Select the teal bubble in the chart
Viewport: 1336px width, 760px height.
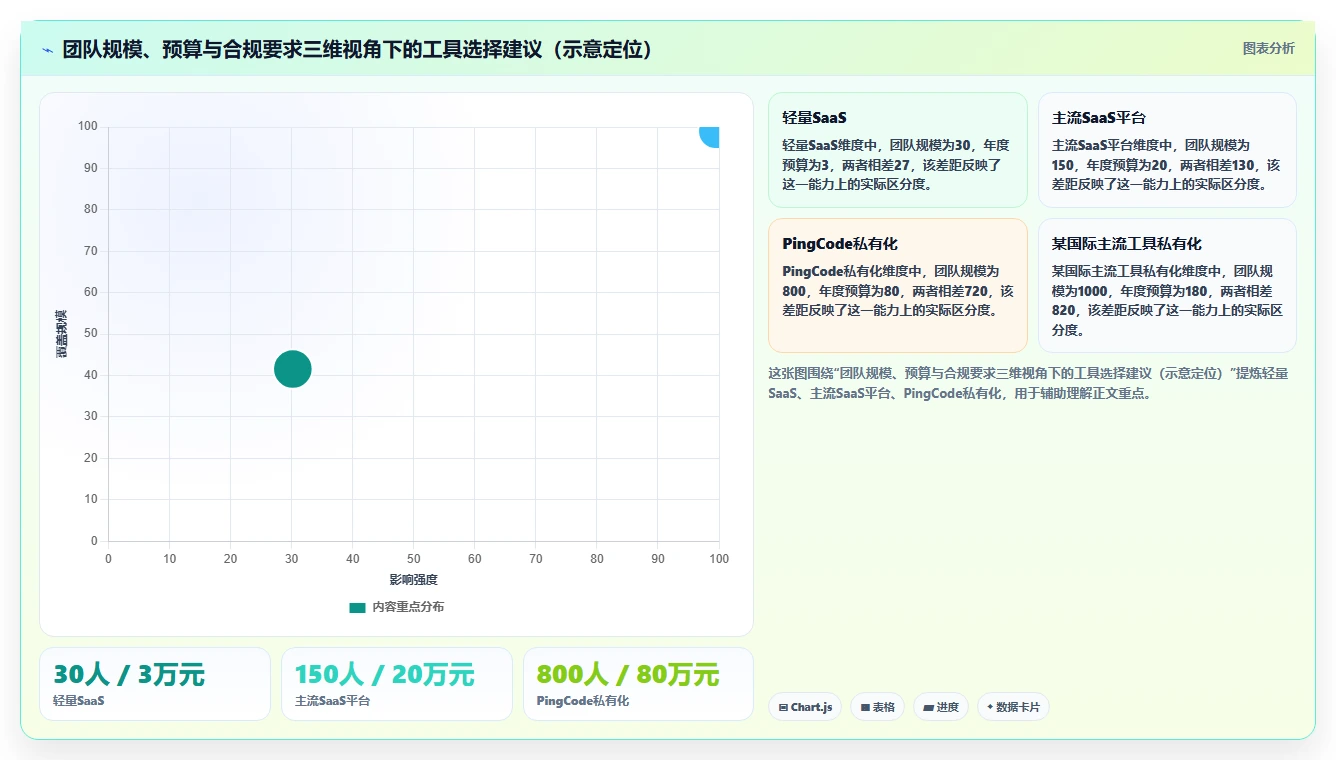click(x=292, y=369)
